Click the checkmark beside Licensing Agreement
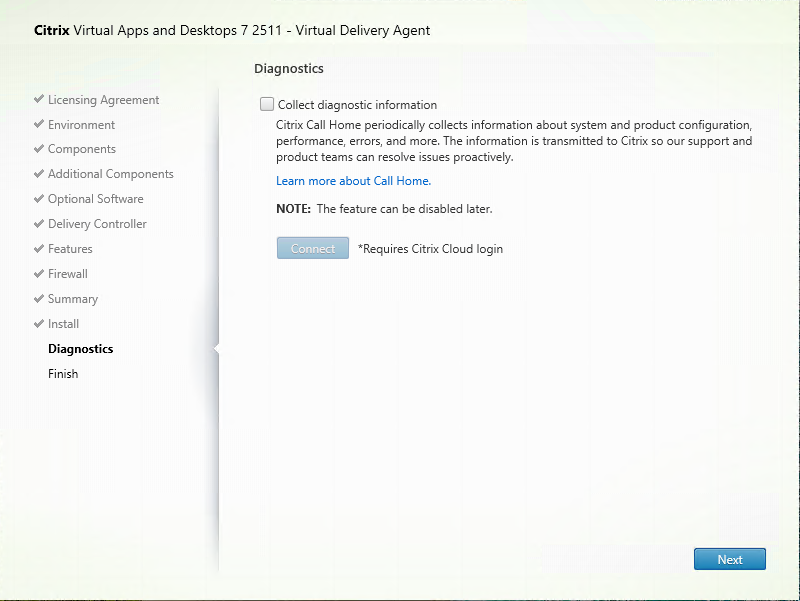Viewport: 800px width, 601px height. pyautogui.click(x=39, y=100)
